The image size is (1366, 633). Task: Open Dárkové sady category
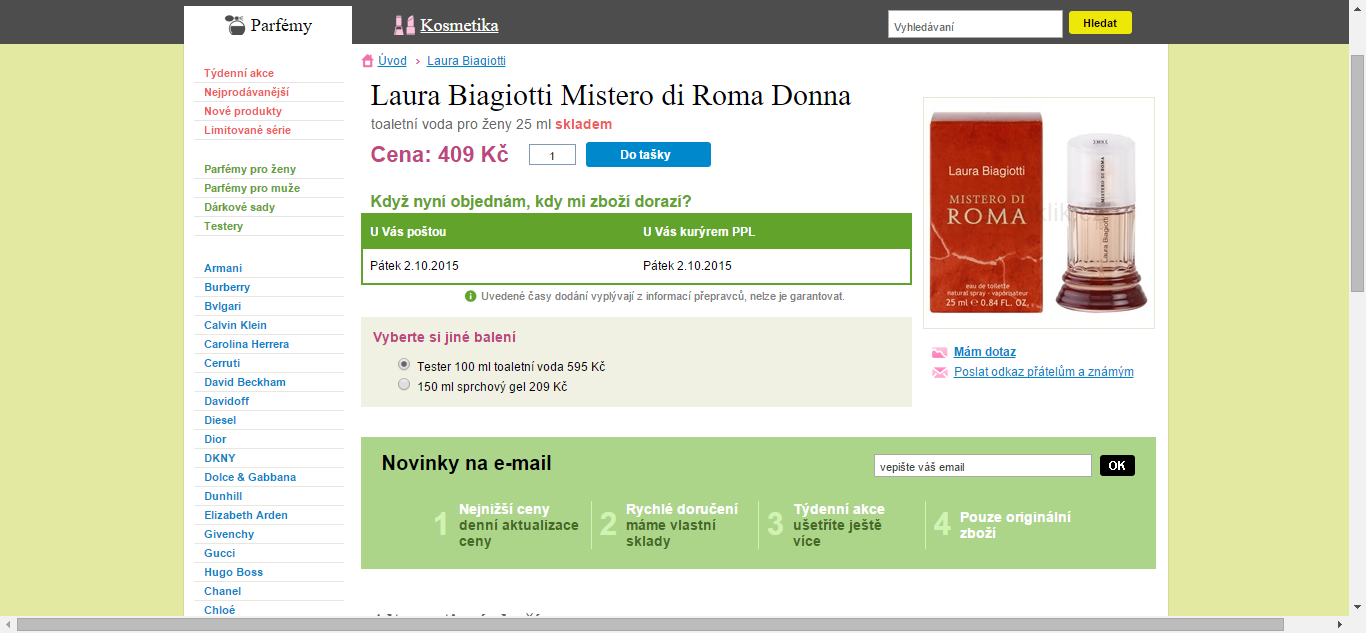click(x=240, y=207)
